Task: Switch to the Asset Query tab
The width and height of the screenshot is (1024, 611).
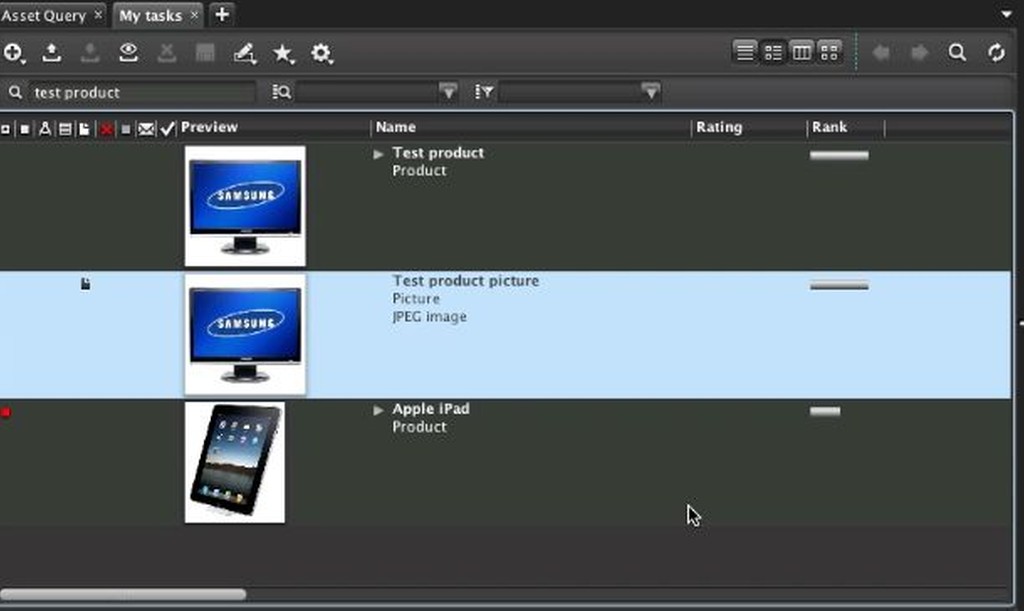Action: point(44,15)
